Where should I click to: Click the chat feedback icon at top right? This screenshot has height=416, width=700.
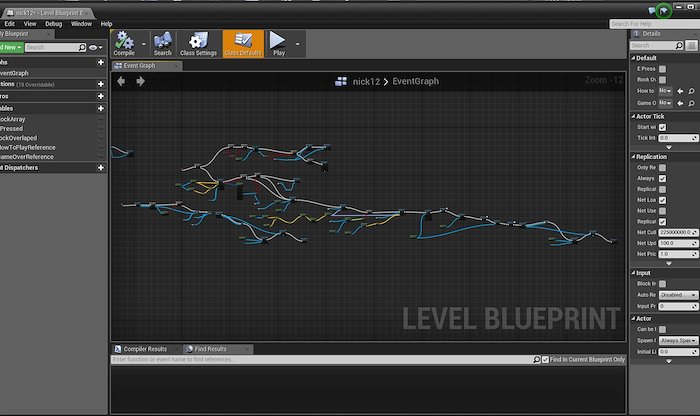point(652,10)
